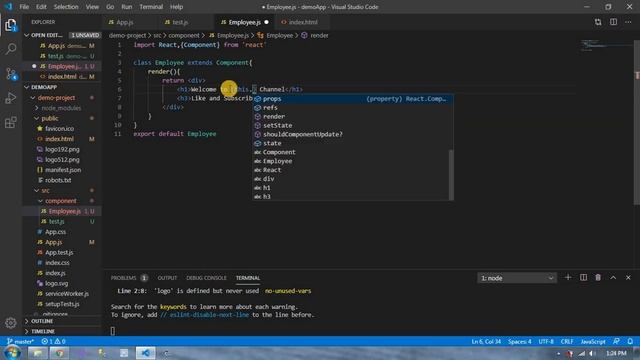Open the Edit menu

[x=41, y=7]
